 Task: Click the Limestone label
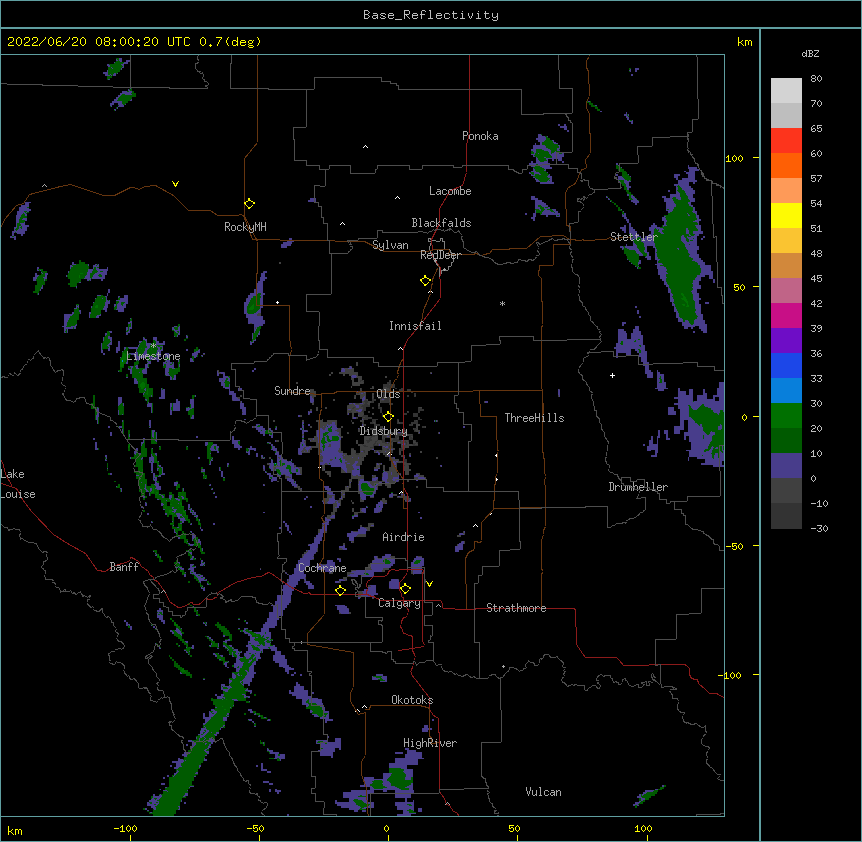point(153,356)
